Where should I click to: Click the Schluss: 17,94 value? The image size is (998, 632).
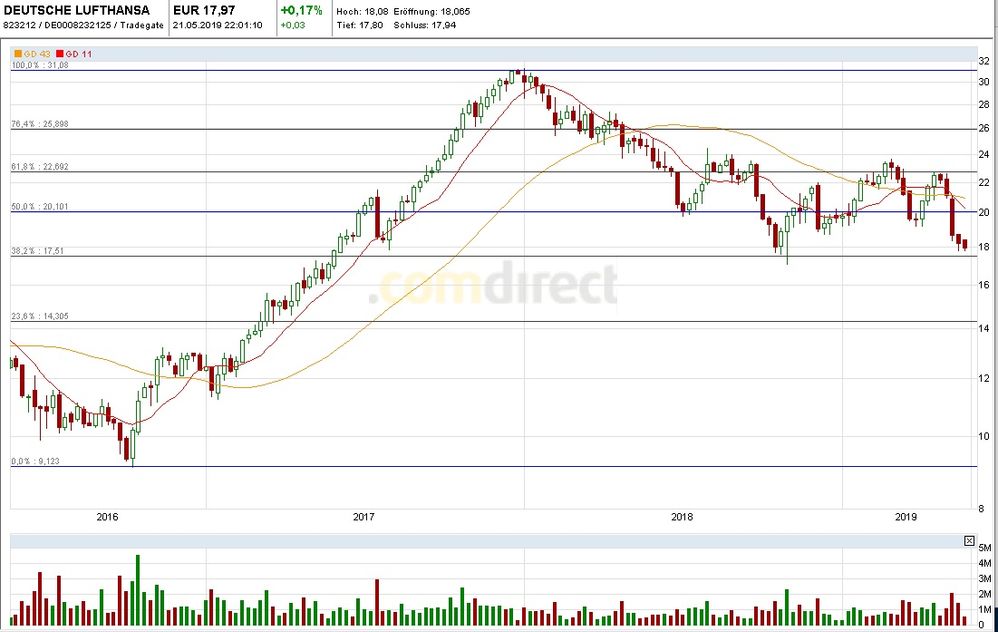425,25
